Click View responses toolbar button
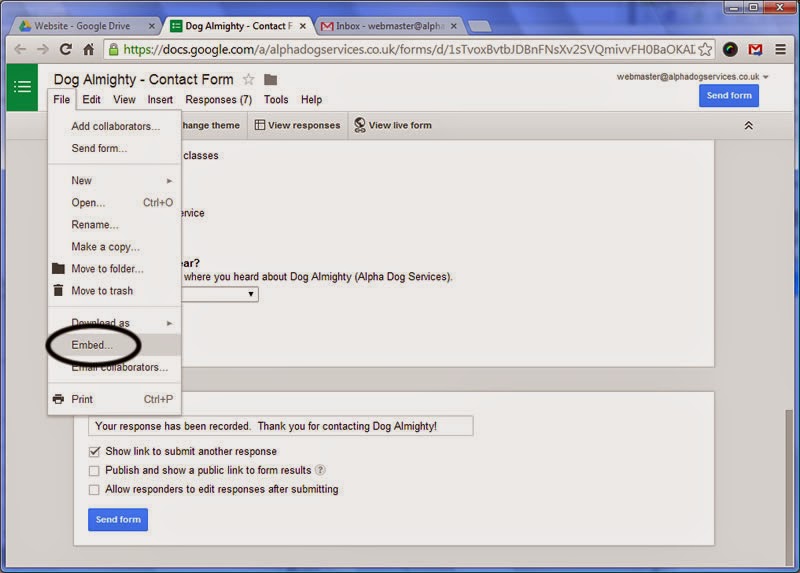The image size is (800, 573). (x=297, y=126)
